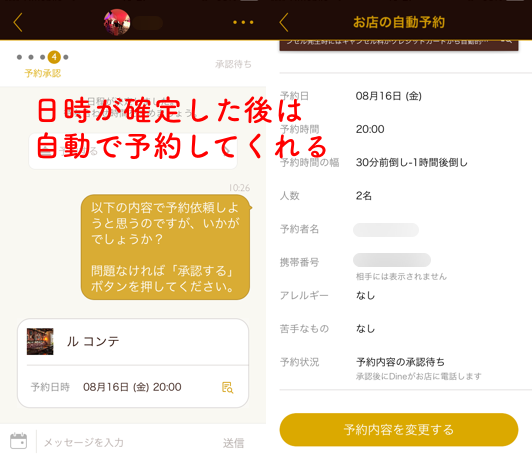532x460 pixels.
Task: Tap the first step progress dot
Action: click(19, 57)
